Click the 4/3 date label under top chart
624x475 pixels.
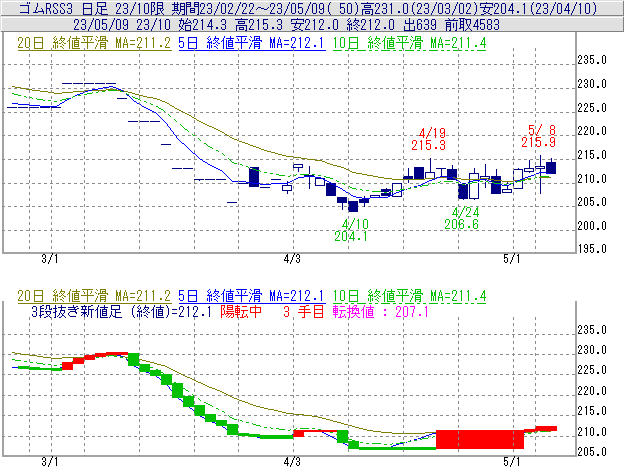292,259
